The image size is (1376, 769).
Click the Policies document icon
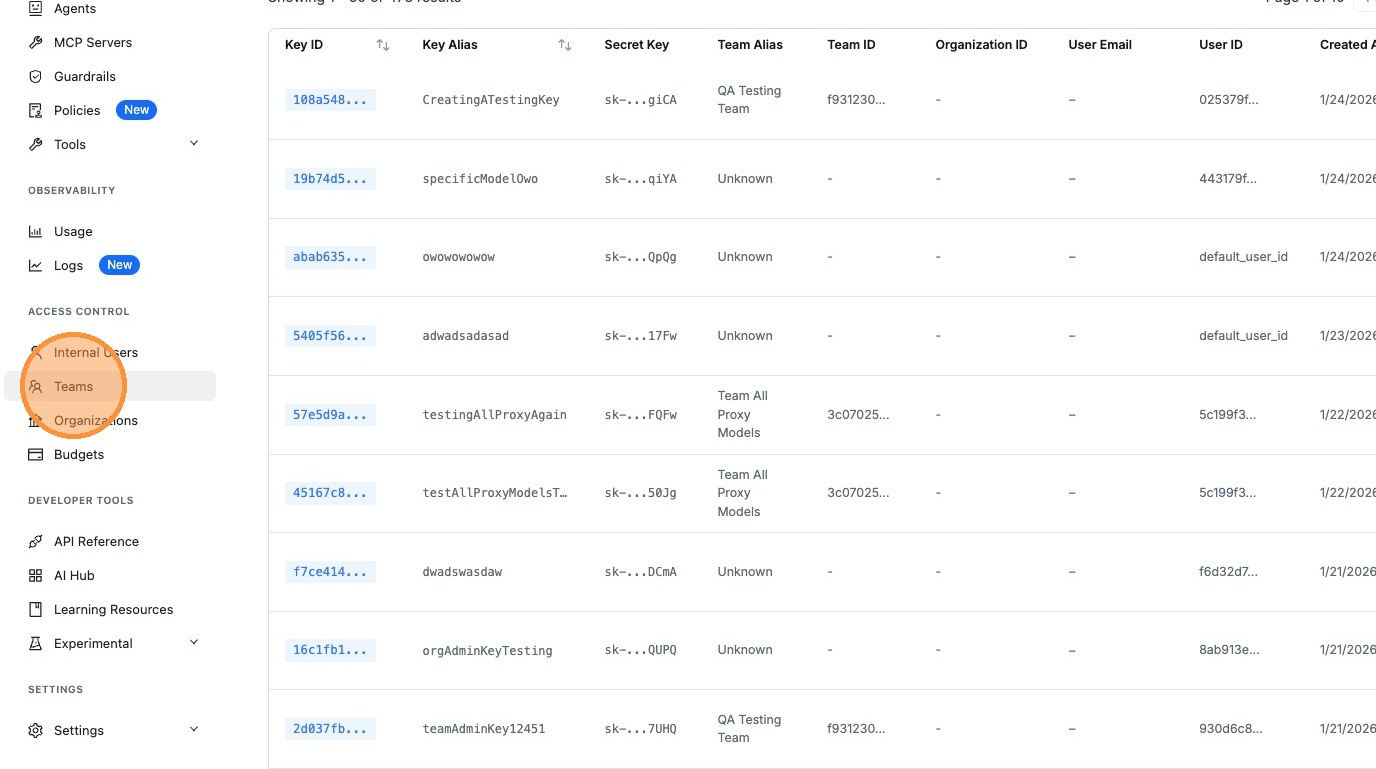(x=36, y=110)
